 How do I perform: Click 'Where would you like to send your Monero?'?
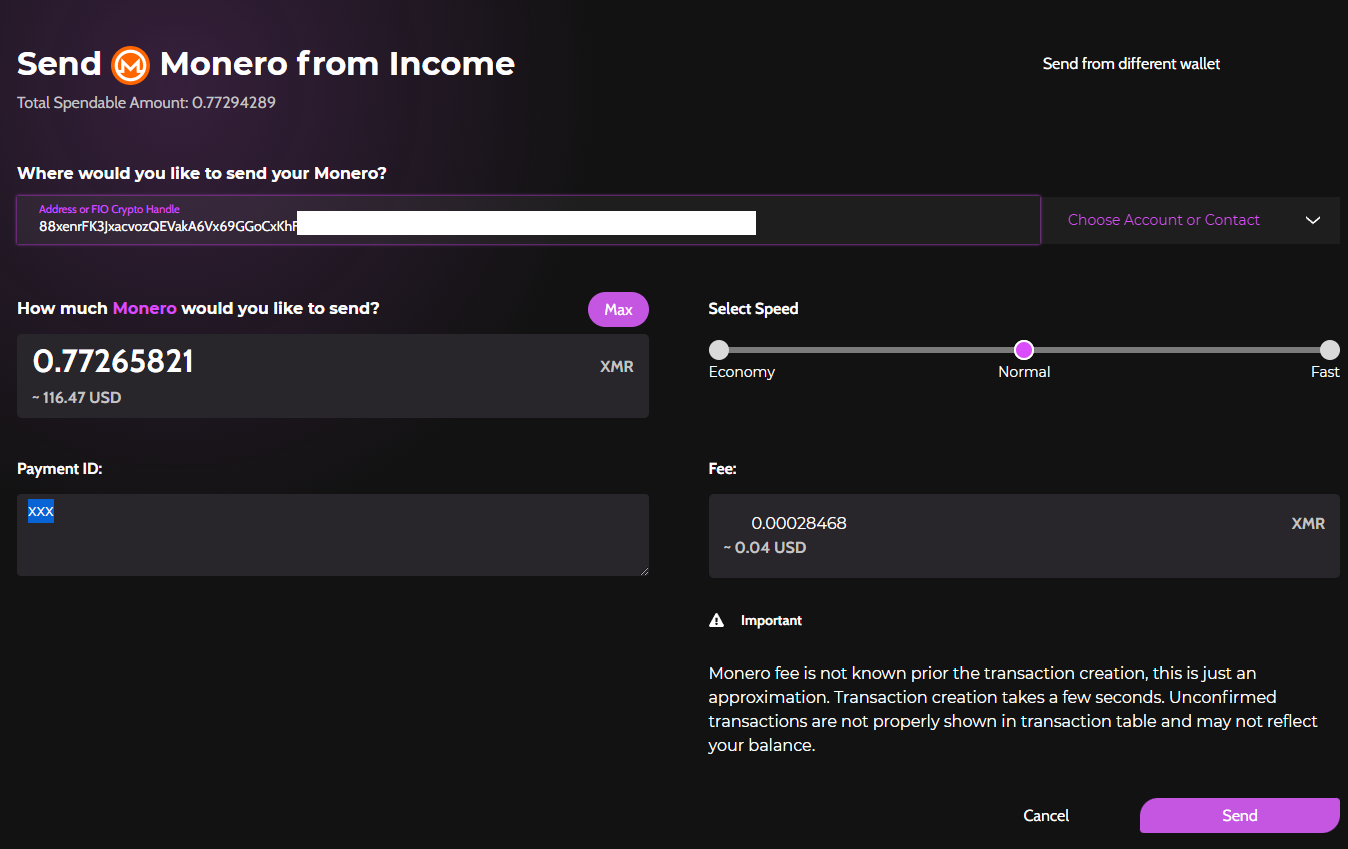202,173
